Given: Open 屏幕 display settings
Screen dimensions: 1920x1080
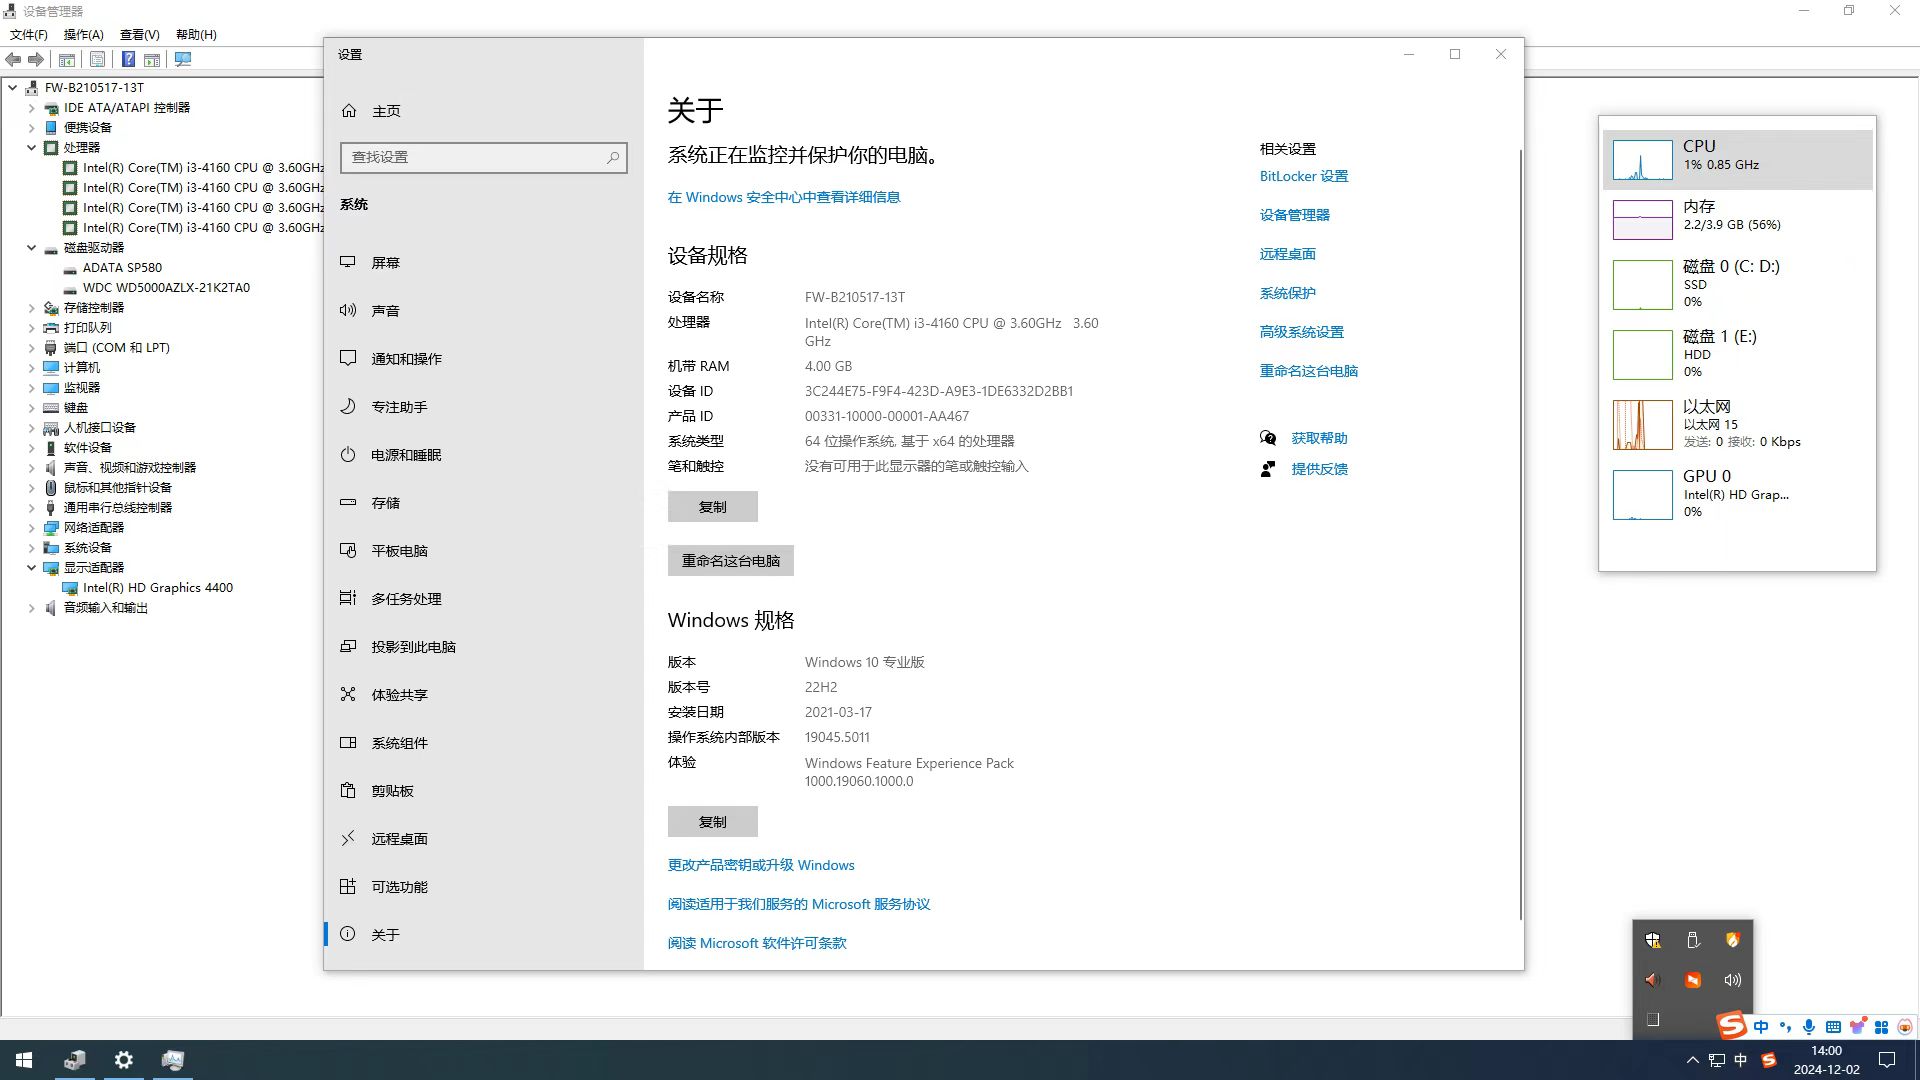Looking at the screenshot, I should (x=484, y=263).
